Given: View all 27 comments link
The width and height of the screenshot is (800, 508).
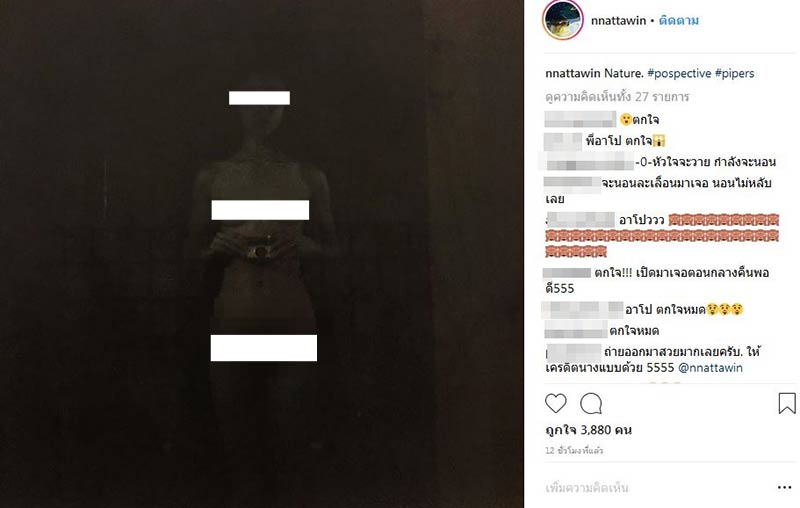Looking at the screenshot, I should point(617,96).
